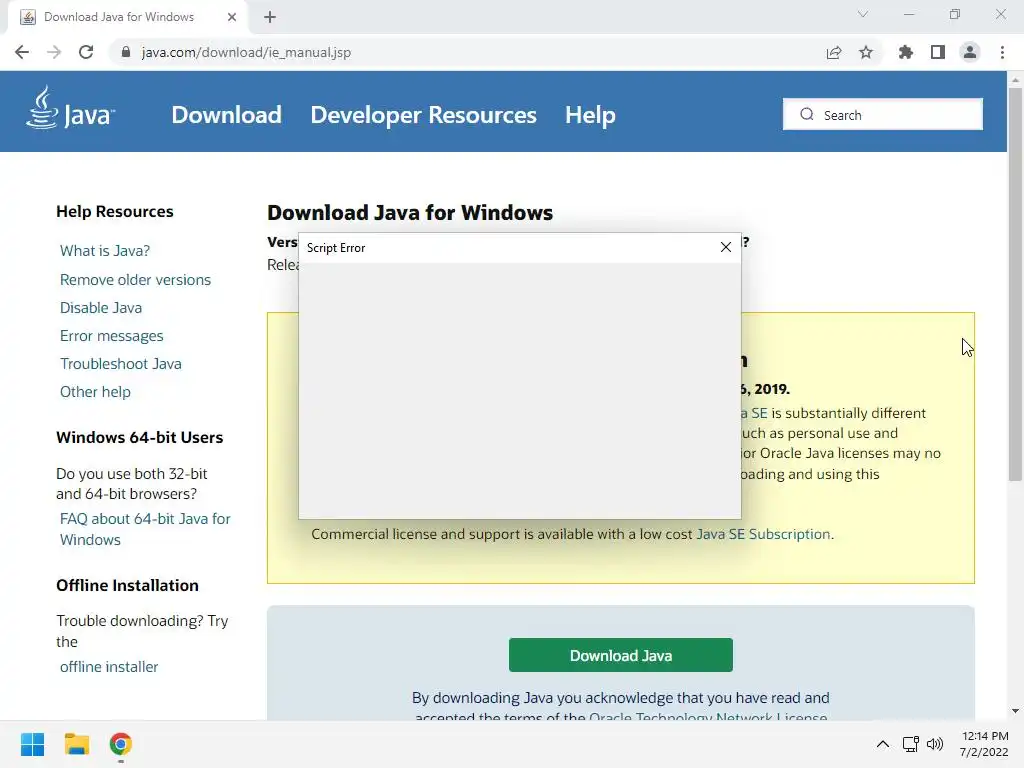The height and width of the screenshot is (768, 1024).
Task: Open 'Remove older versions' link
Action: [135, 280]
